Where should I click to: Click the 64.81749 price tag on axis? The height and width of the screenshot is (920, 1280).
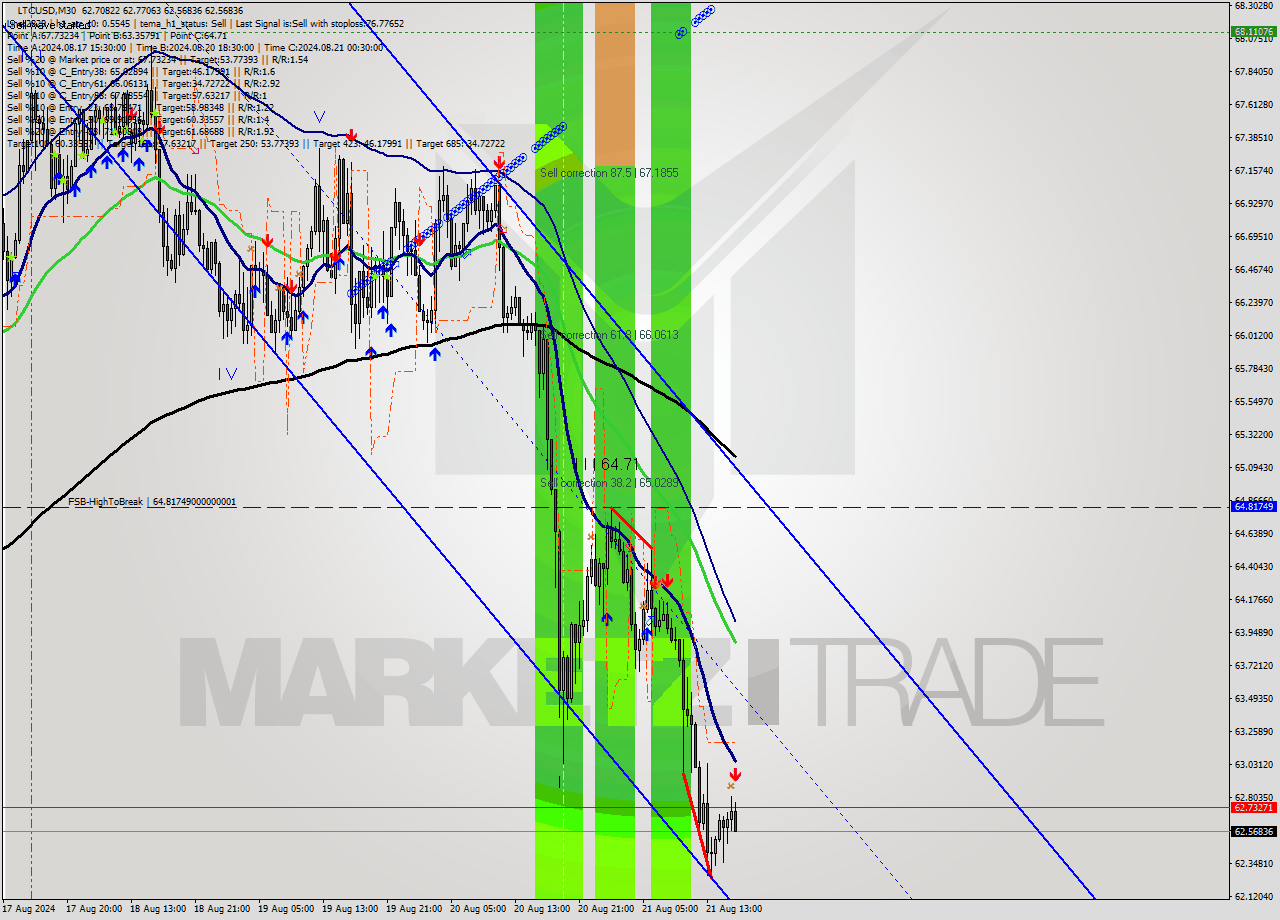[1253, 507]
